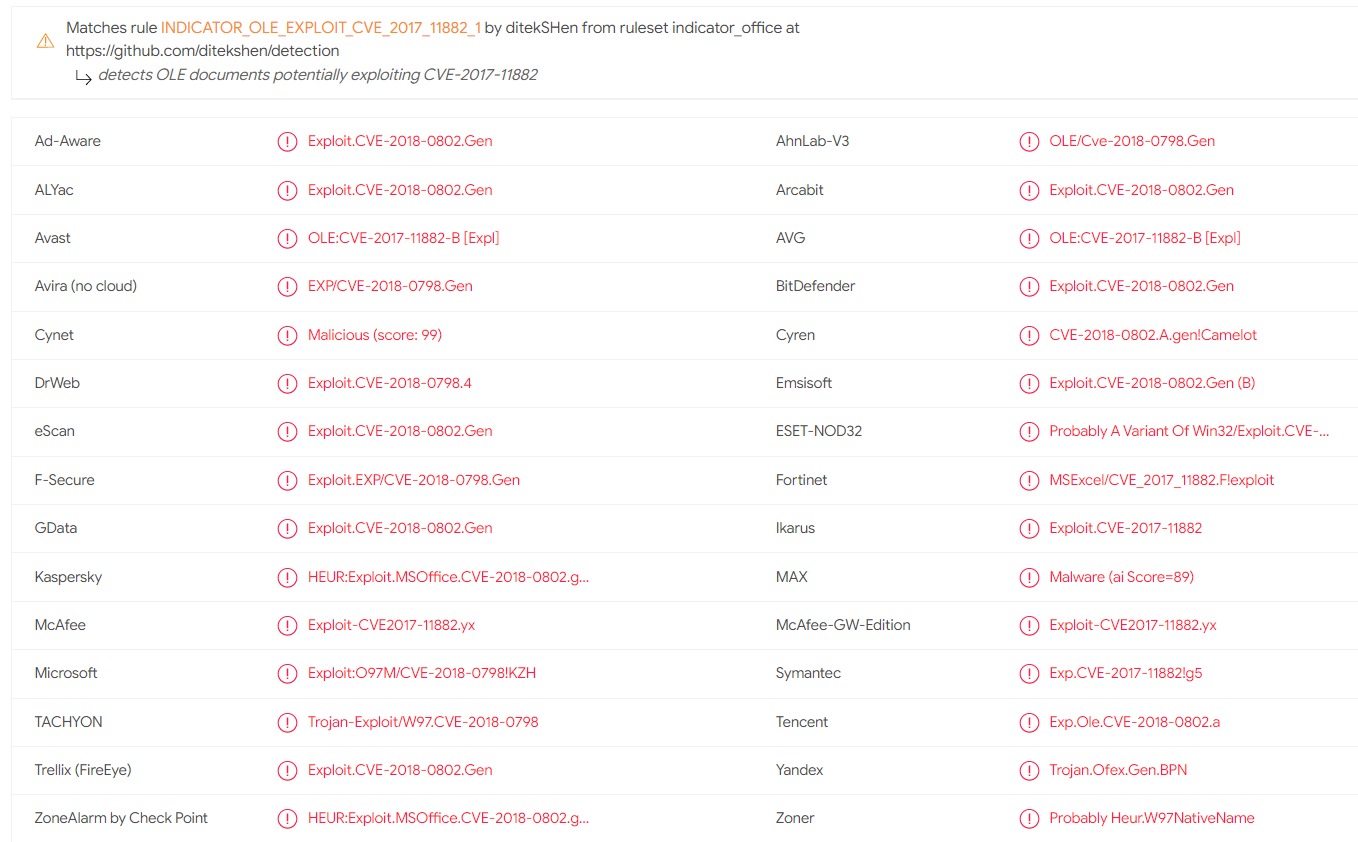The image size is (1358, 842).
Task: Select Emsisoft detection Exploit.CVE-2018-0802.Gen (B)
Action: (1152, 383)
